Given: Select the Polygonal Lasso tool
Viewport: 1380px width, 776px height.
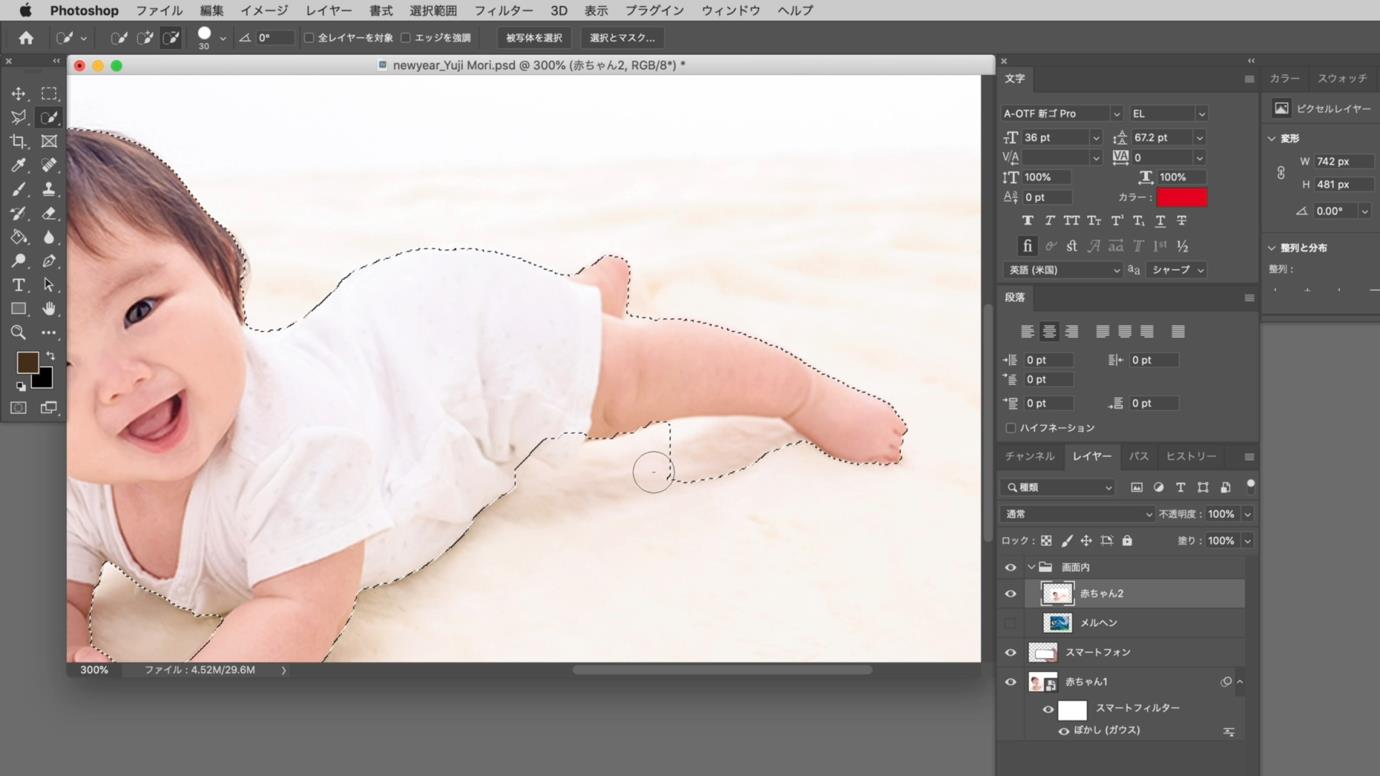Looking at the screenshot, I should (19, 117).
